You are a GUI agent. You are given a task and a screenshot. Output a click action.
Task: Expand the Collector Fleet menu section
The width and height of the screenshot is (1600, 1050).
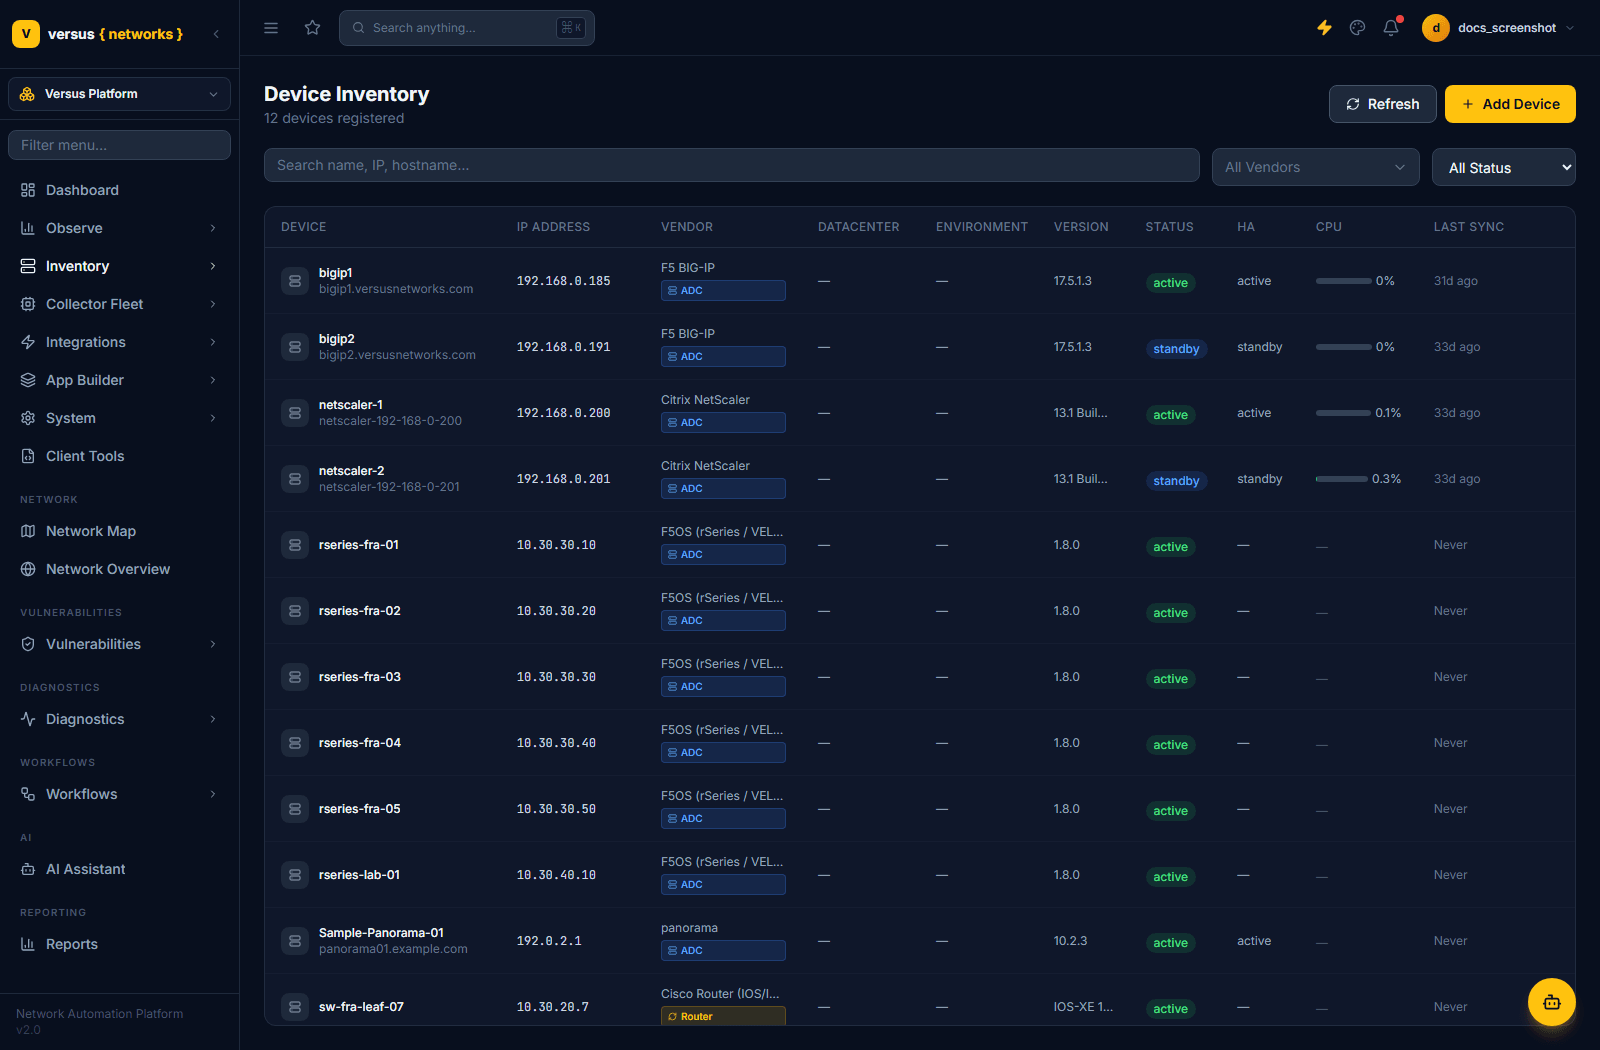pos(119,304)
